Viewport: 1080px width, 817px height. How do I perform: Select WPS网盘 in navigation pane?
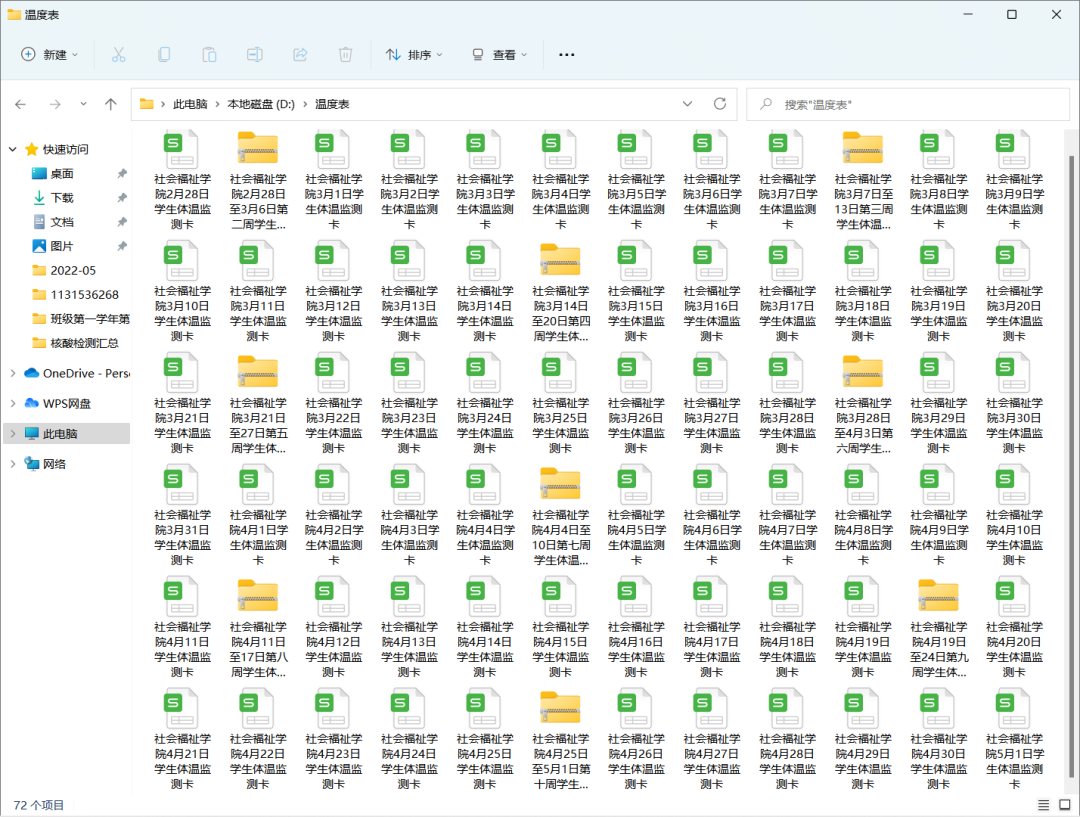[x=67, y=403]
